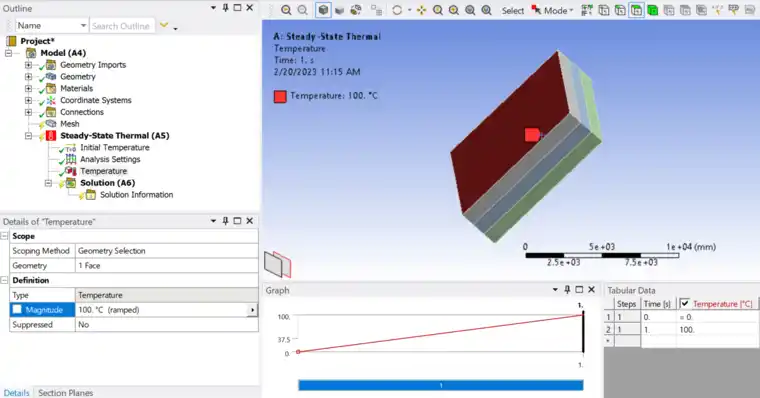This screenshot has height=398, width=760.
Task: Click the second magnifier icon after Pan
Action: 454,10
